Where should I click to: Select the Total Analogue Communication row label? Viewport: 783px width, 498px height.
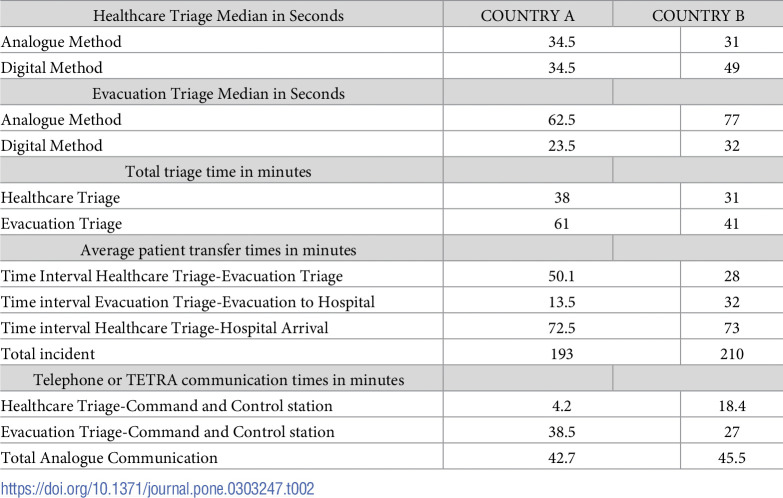(109, 458)
